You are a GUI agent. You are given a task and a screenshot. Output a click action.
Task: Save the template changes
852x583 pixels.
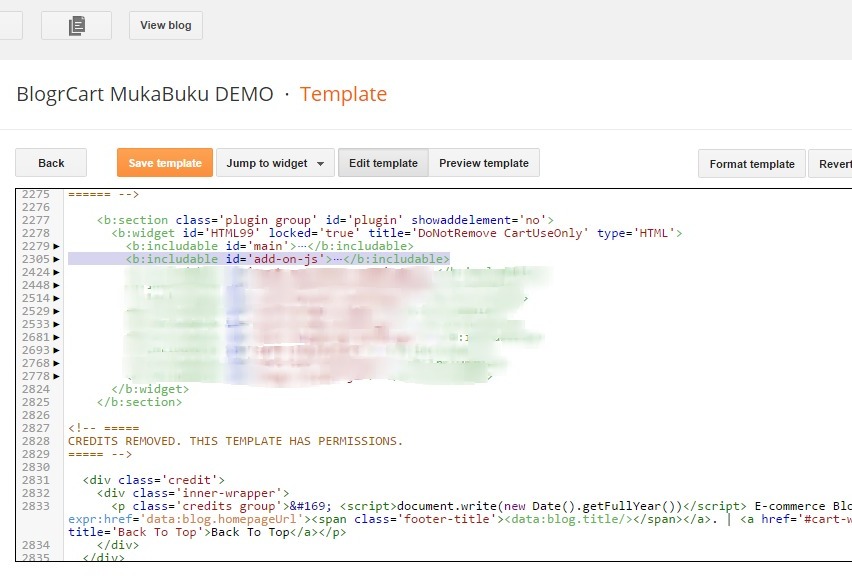(165, 163)
